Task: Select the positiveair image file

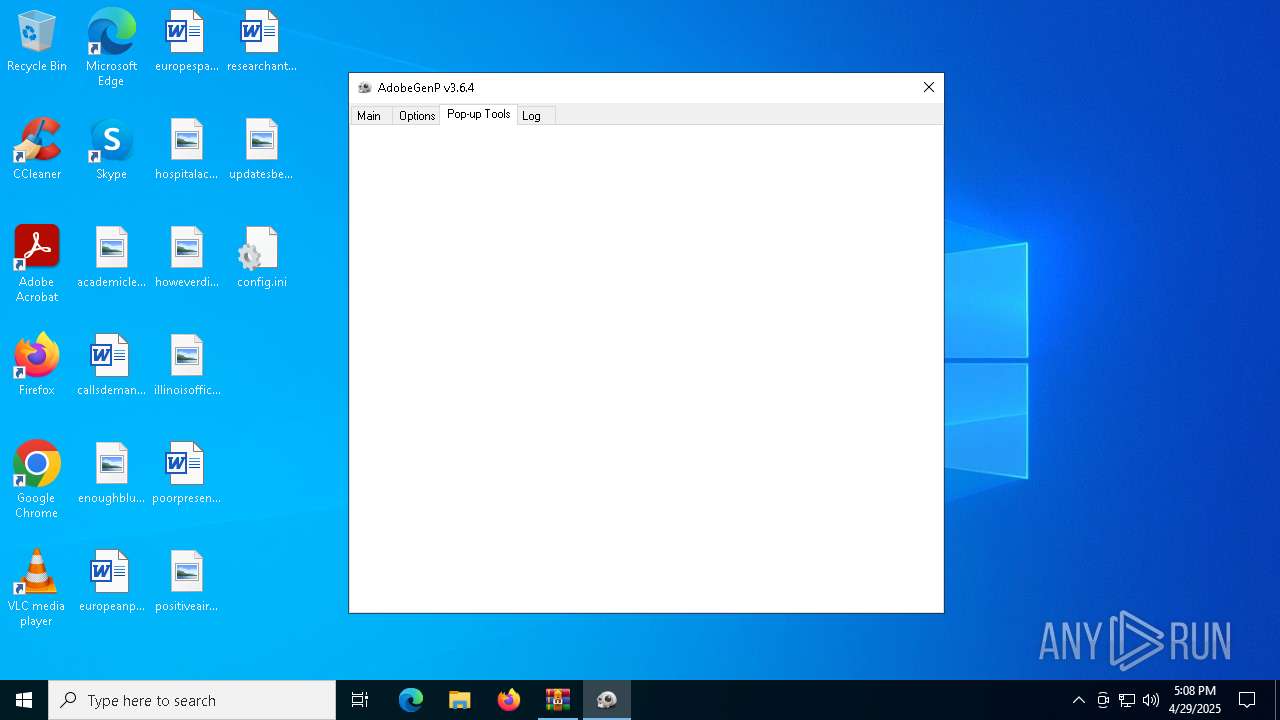Action: (186, 582)
